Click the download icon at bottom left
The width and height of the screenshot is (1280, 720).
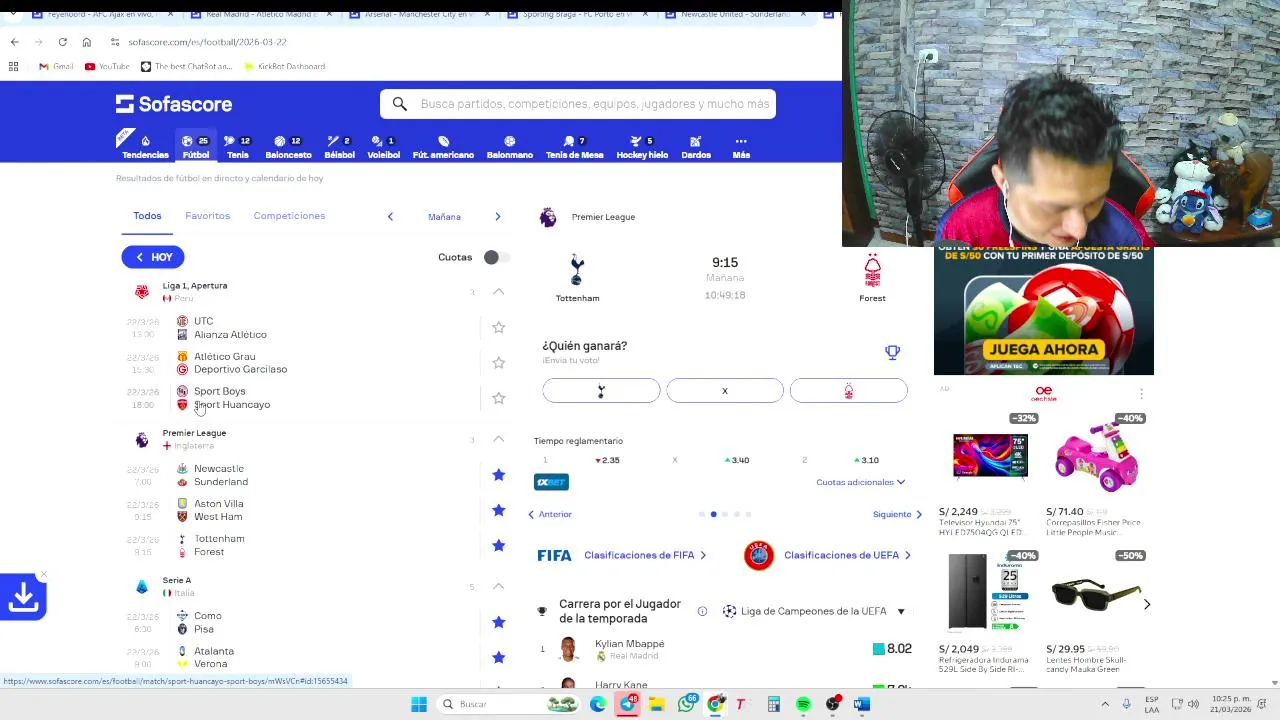23,597
